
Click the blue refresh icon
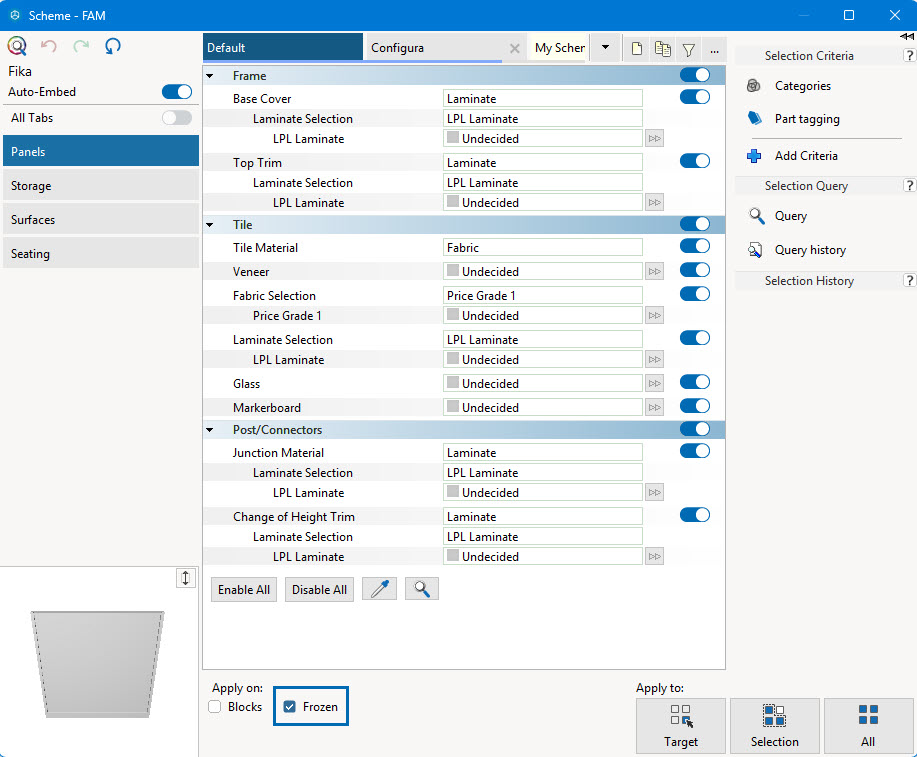coord(113,46)
